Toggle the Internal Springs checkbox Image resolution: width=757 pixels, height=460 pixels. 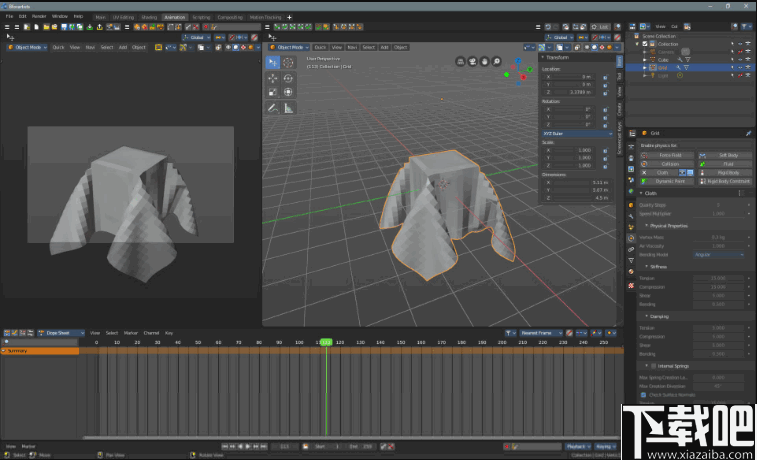click(x=653, y=366)
